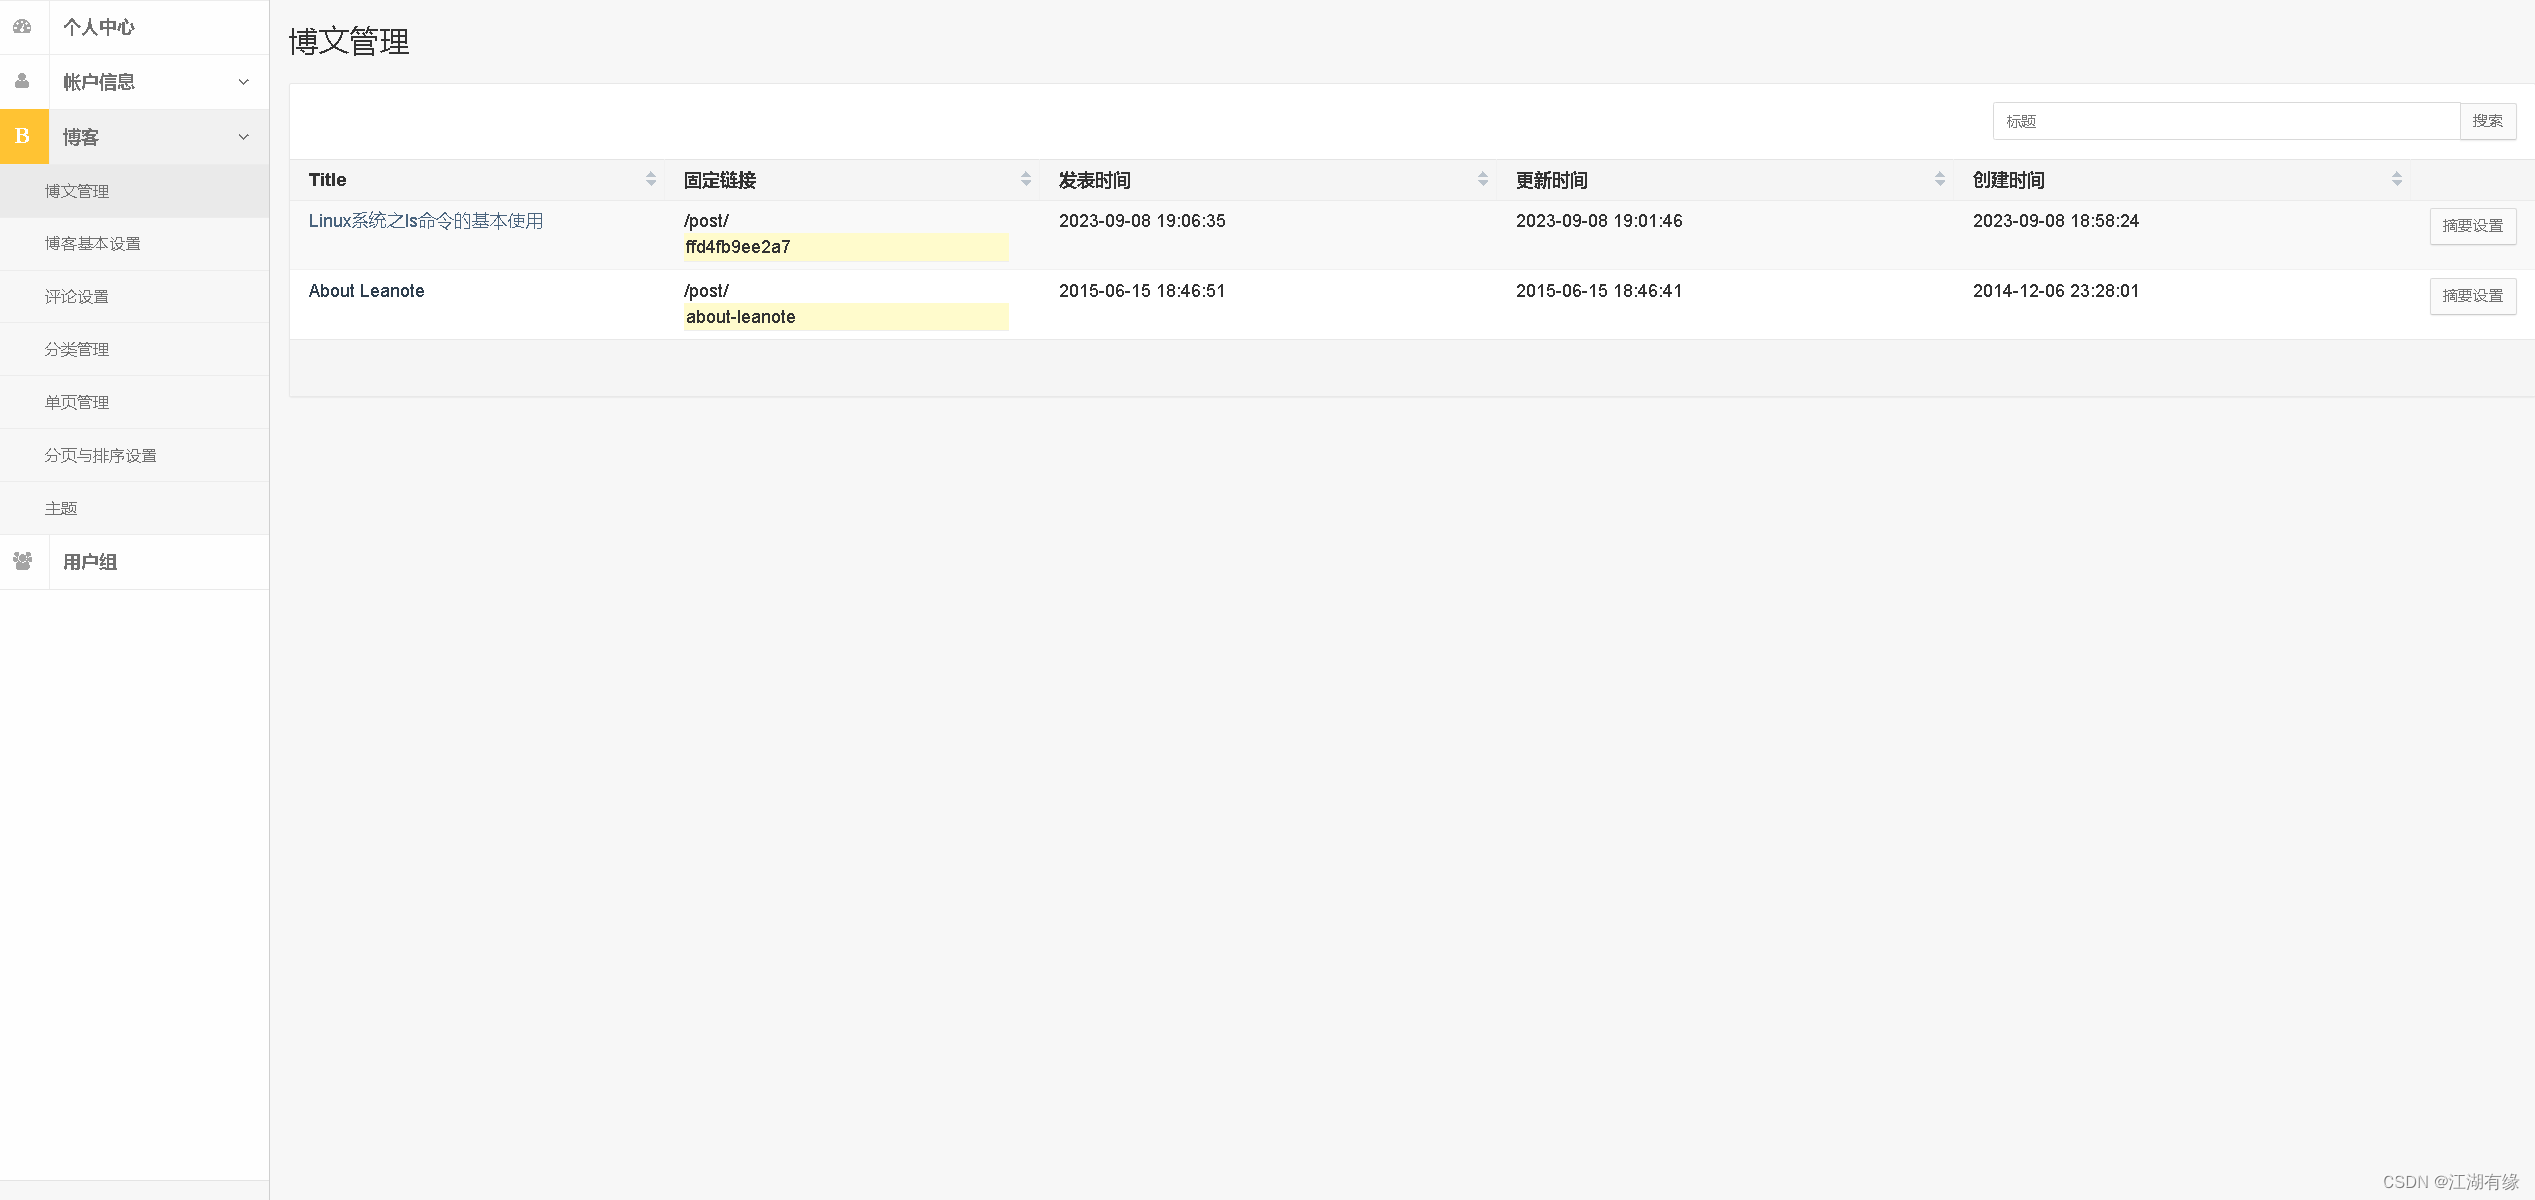2535x1200 pixels.
Task: Go to 博文管理 submenu item
Action: (x=134, y=191)
